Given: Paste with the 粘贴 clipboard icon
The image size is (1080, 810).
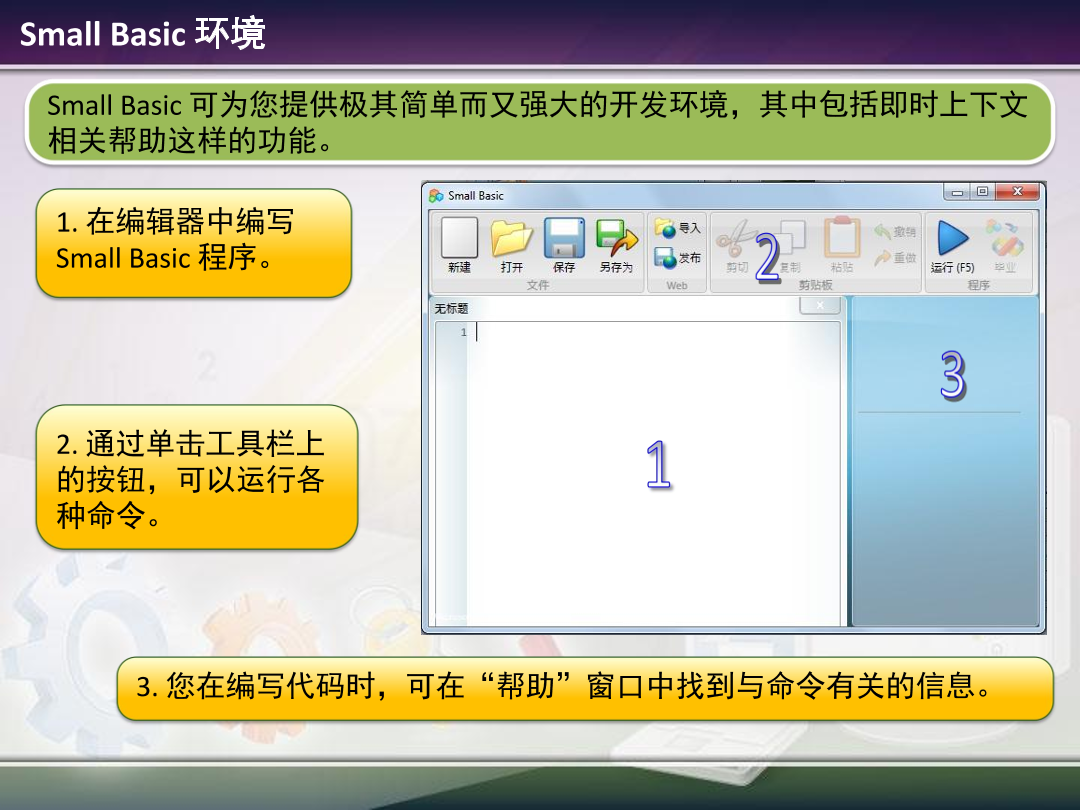Looking at the screenshot, I should click(x=842, y=240).
